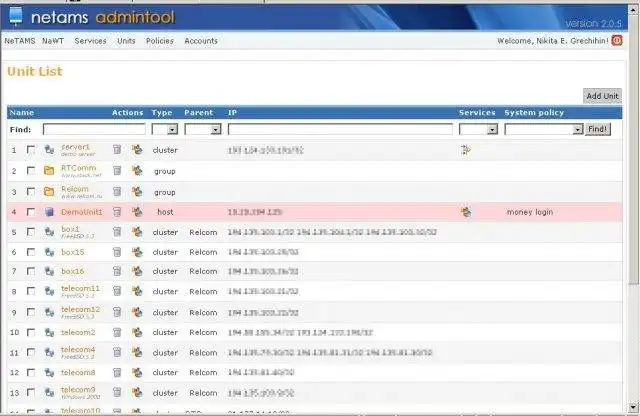Open the NeTAMS menu
The width and height of the screenshot is (640, 416).
click(20, 41)
